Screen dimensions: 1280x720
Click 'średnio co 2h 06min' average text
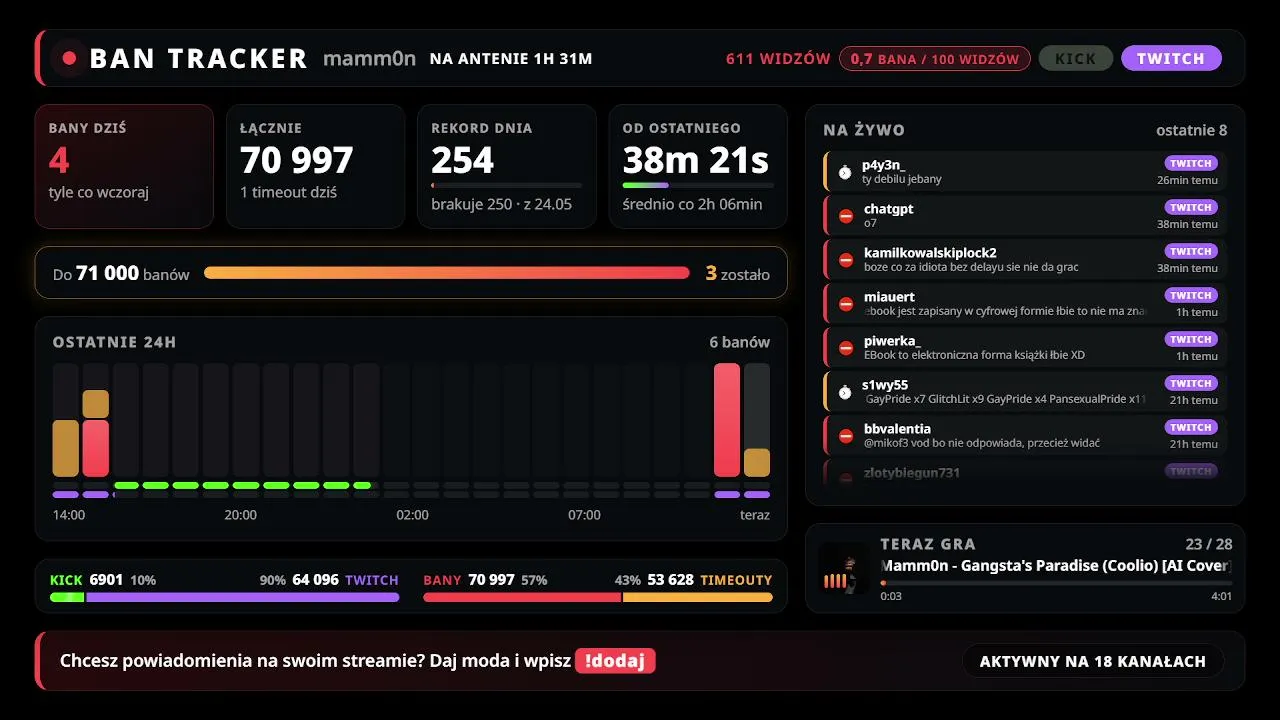692,204
